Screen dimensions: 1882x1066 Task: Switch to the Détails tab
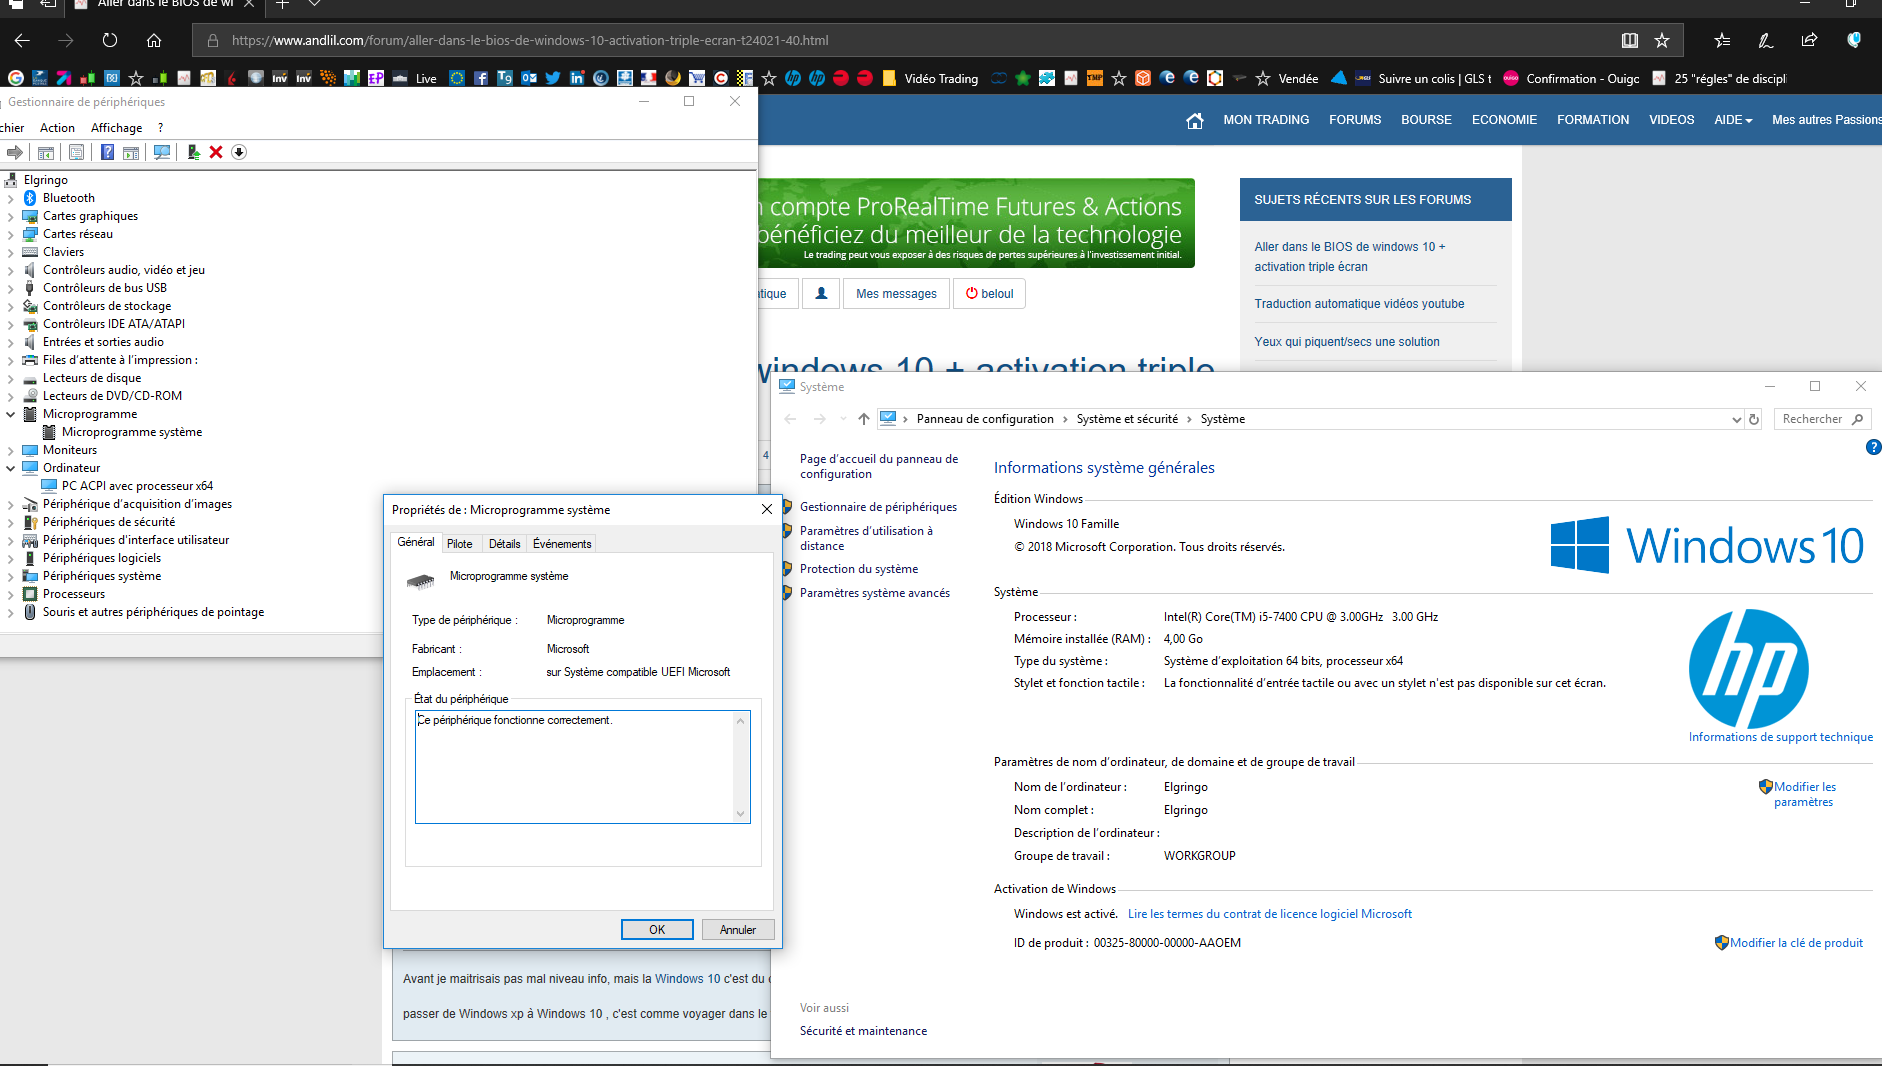pyautogui.click(x=505, y=544)
